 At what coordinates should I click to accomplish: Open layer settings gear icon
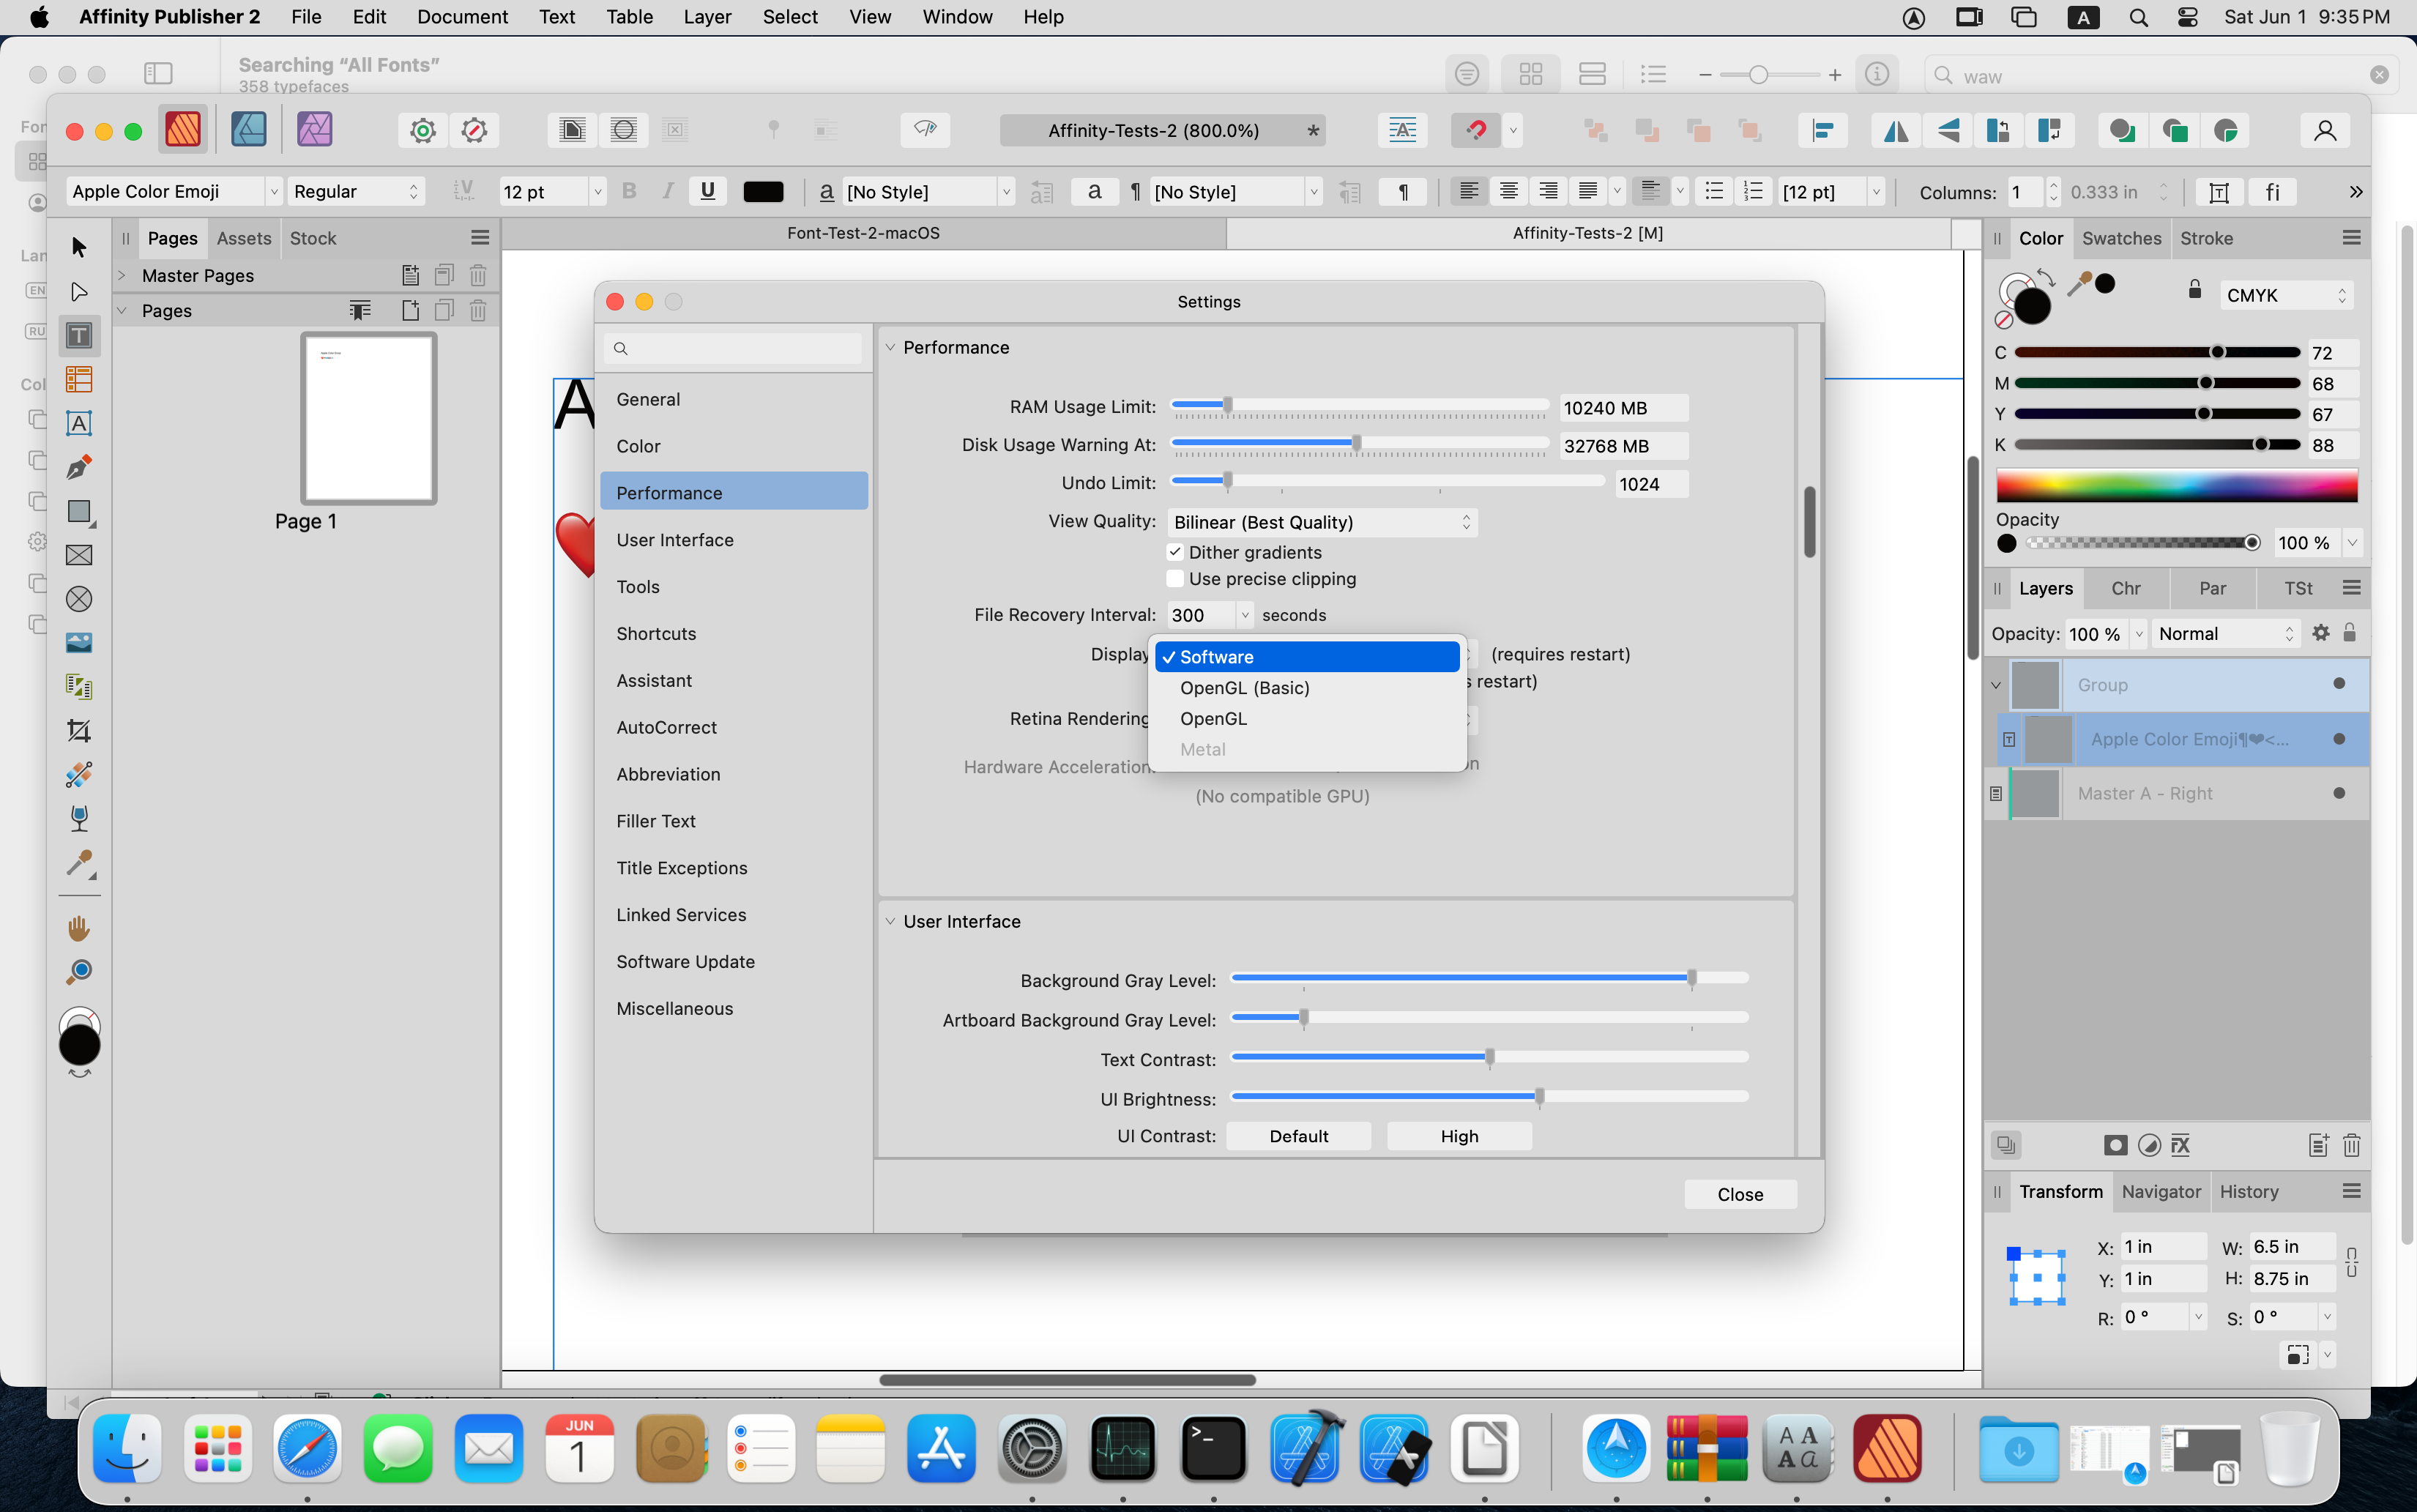click(2321, 633)
